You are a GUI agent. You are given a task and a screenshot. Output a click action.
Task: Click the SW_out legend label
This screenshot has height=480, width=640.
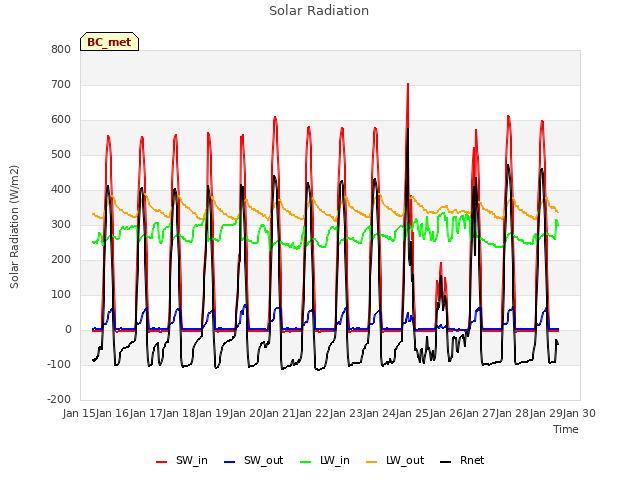[263, 460]
